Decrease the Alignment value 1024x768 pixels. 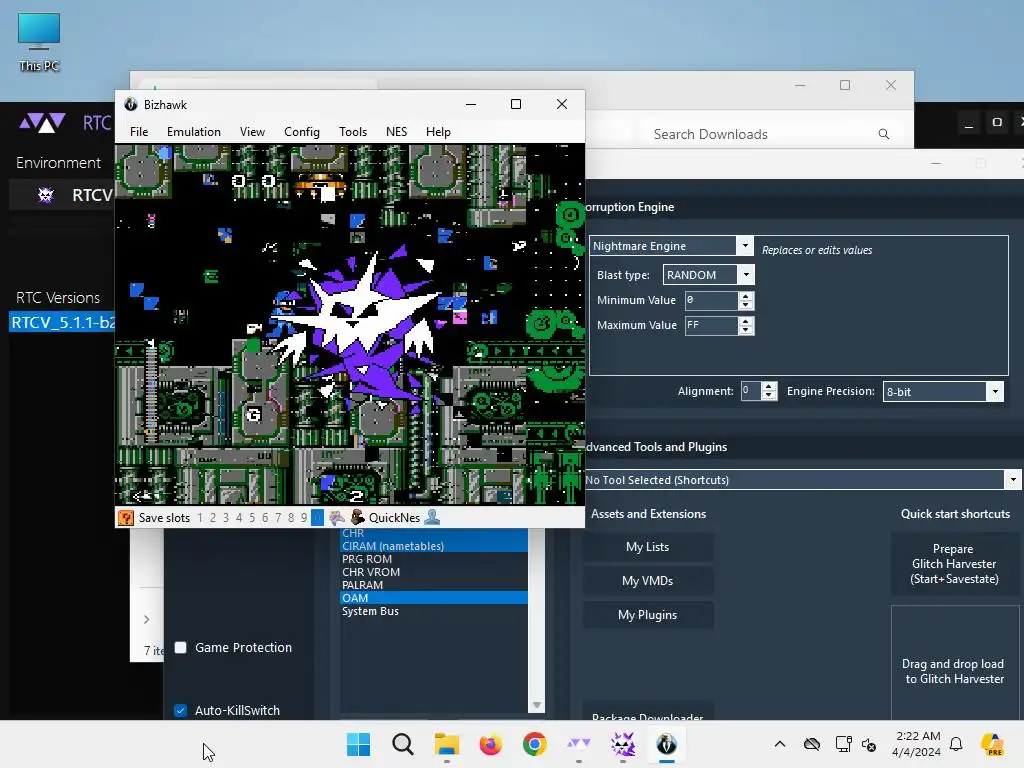pyautogui.click(x=769, y=396)
